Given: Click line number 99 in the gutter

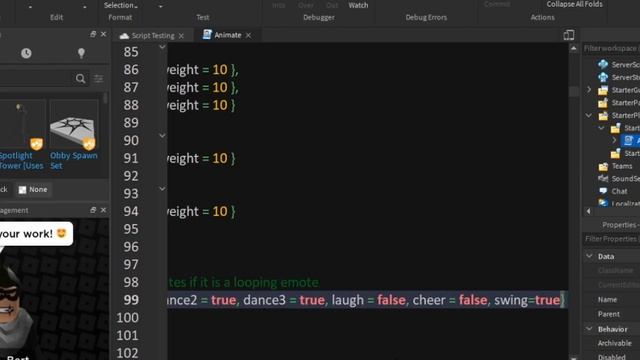Looking at the screenshot, I should pos(131,300).
